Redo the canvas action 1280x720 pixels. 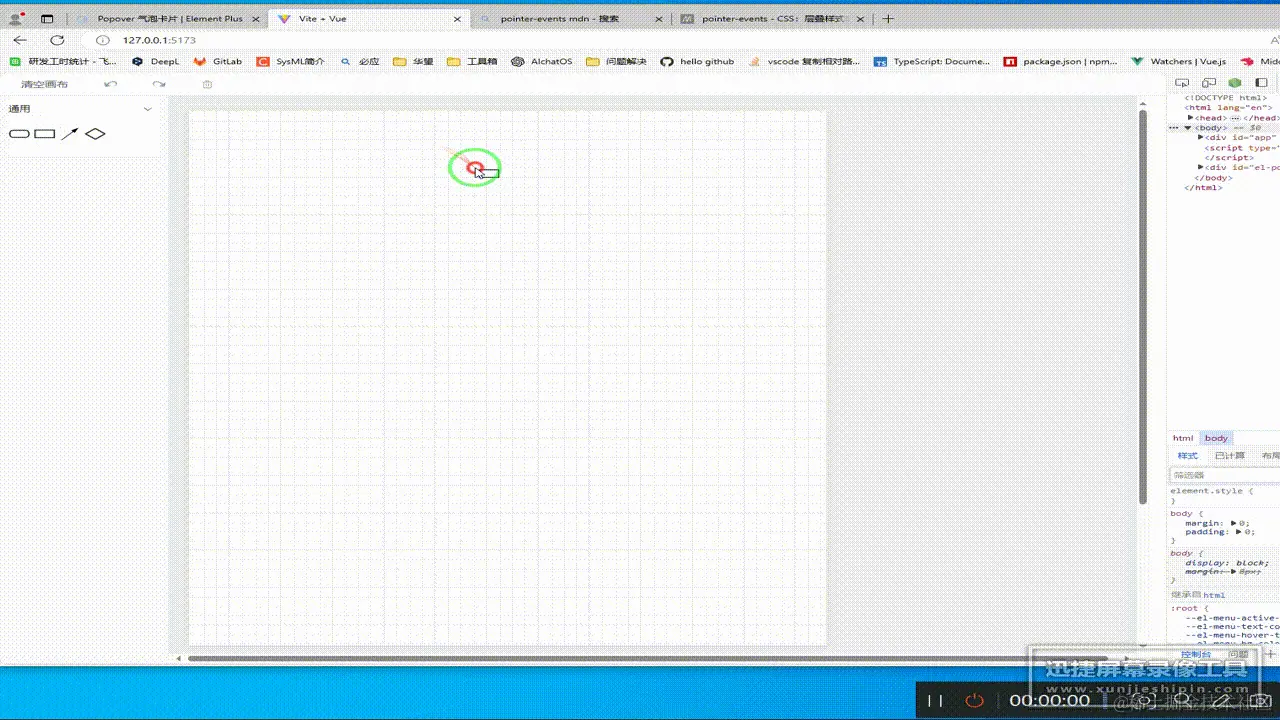click(x=159, y=84)
